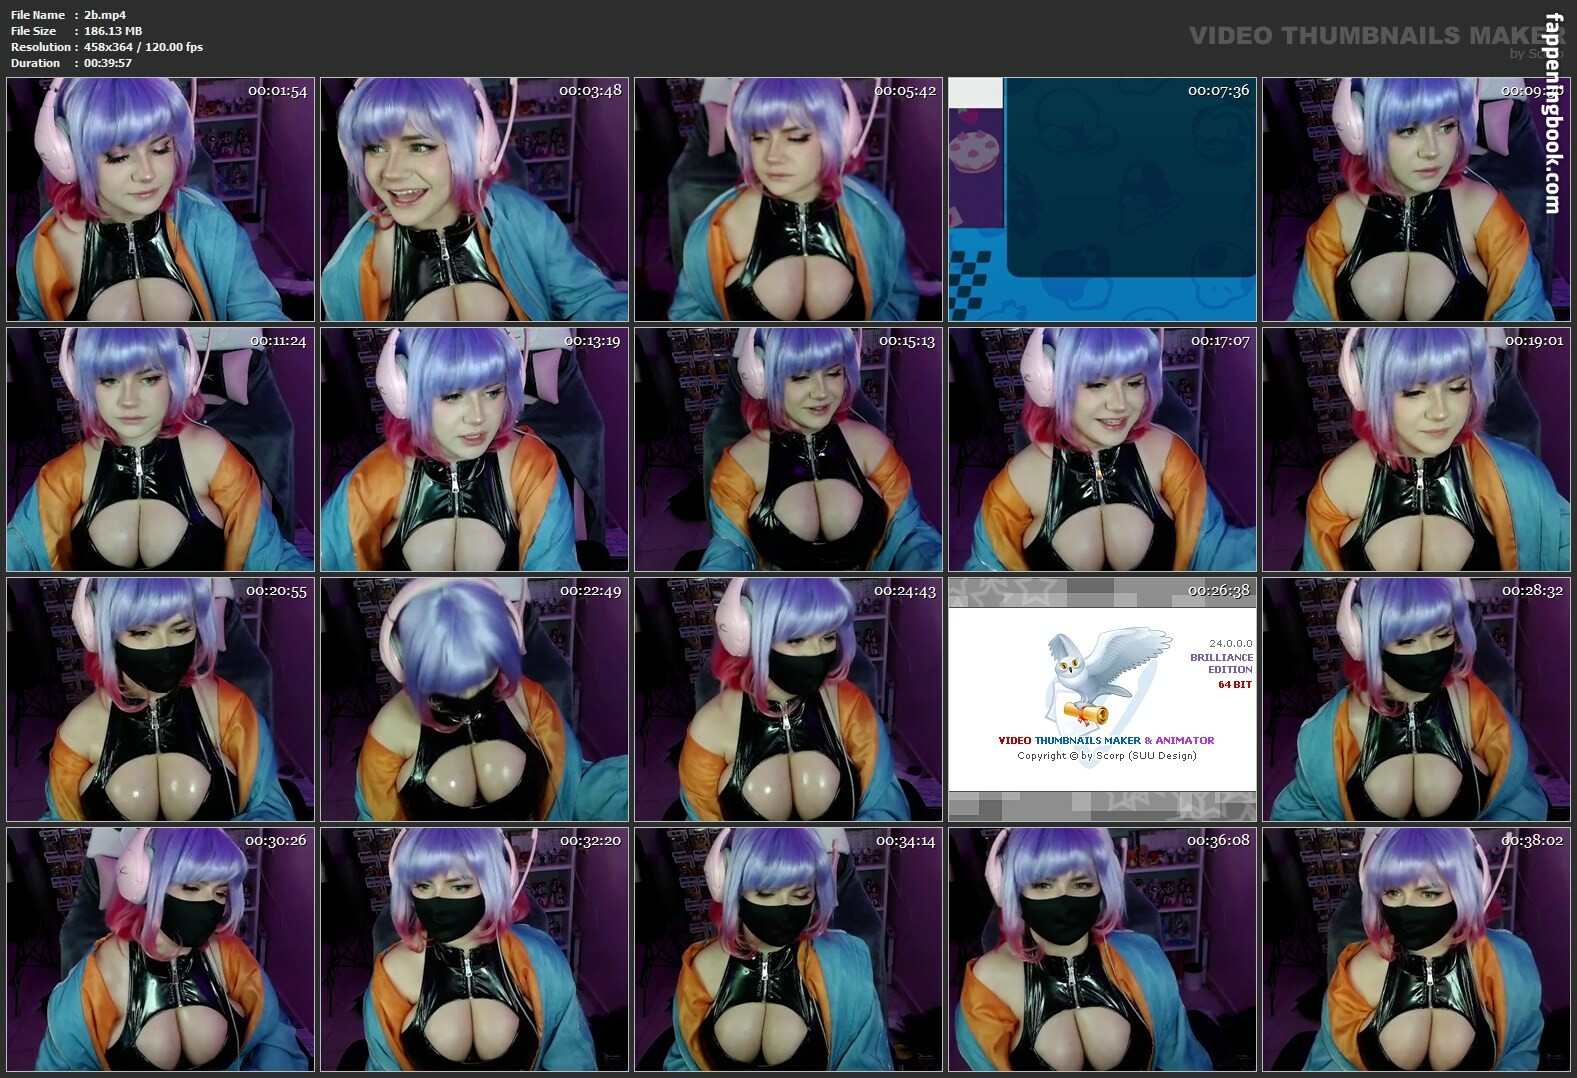Select the last thumbnail at 00:38:02
1577x1078 pixels.
tap(1416, 950)
